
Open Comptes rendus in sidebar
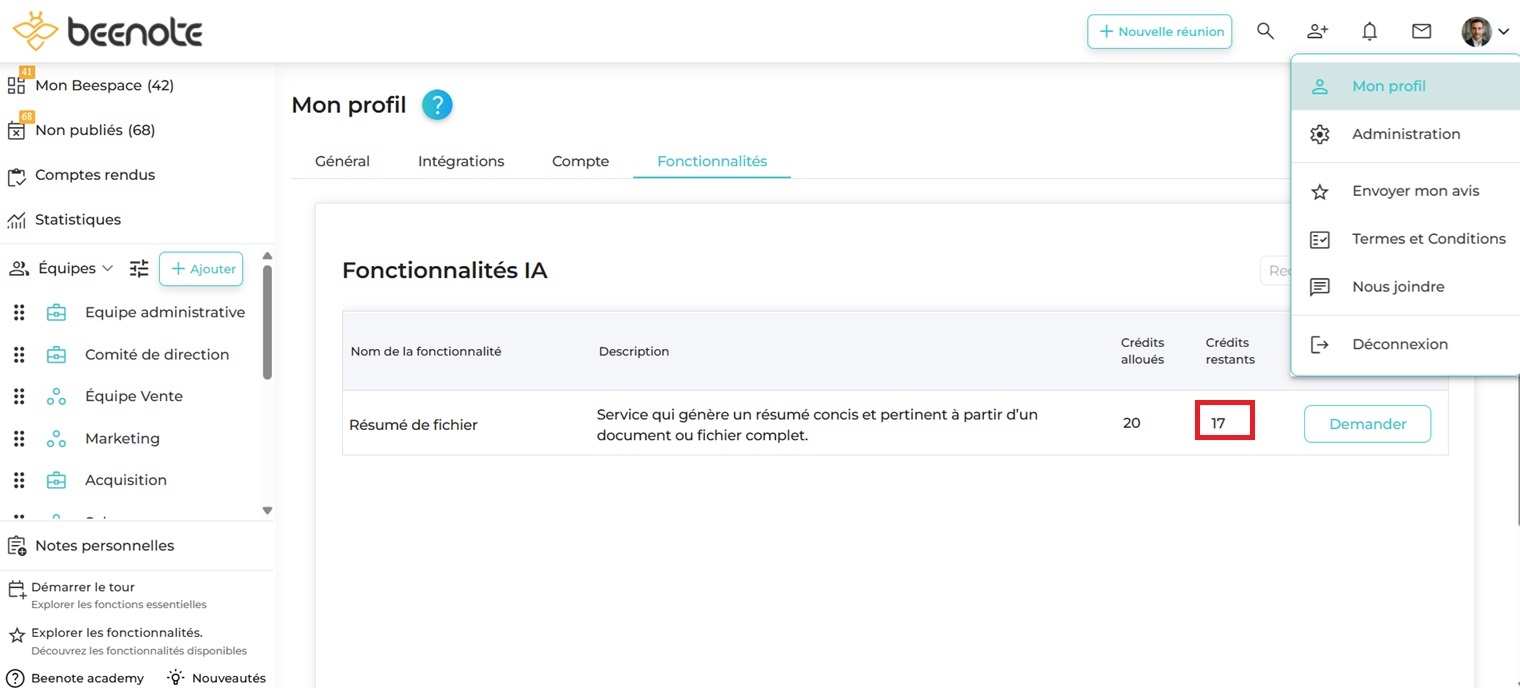94,175
